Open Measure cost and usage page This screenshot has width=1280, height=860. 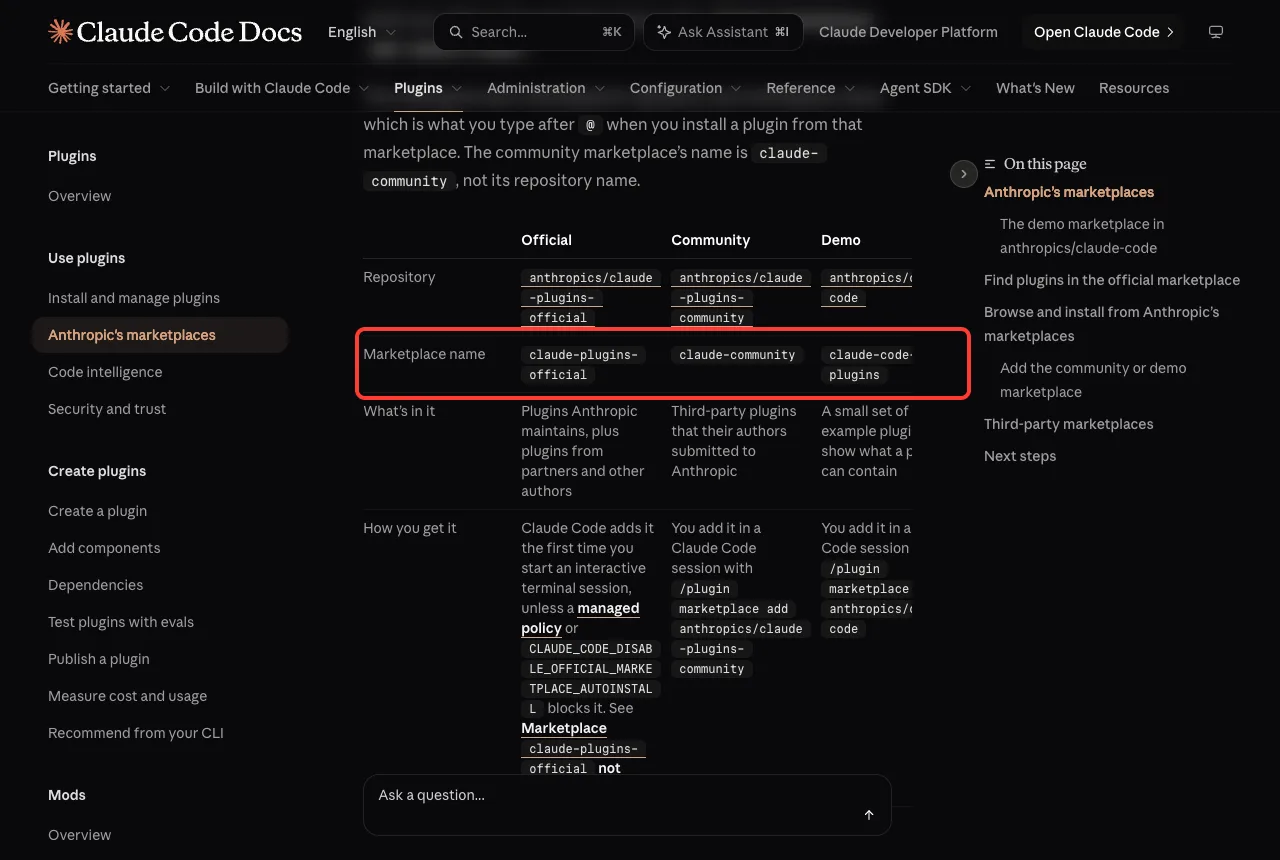(128, 696)
